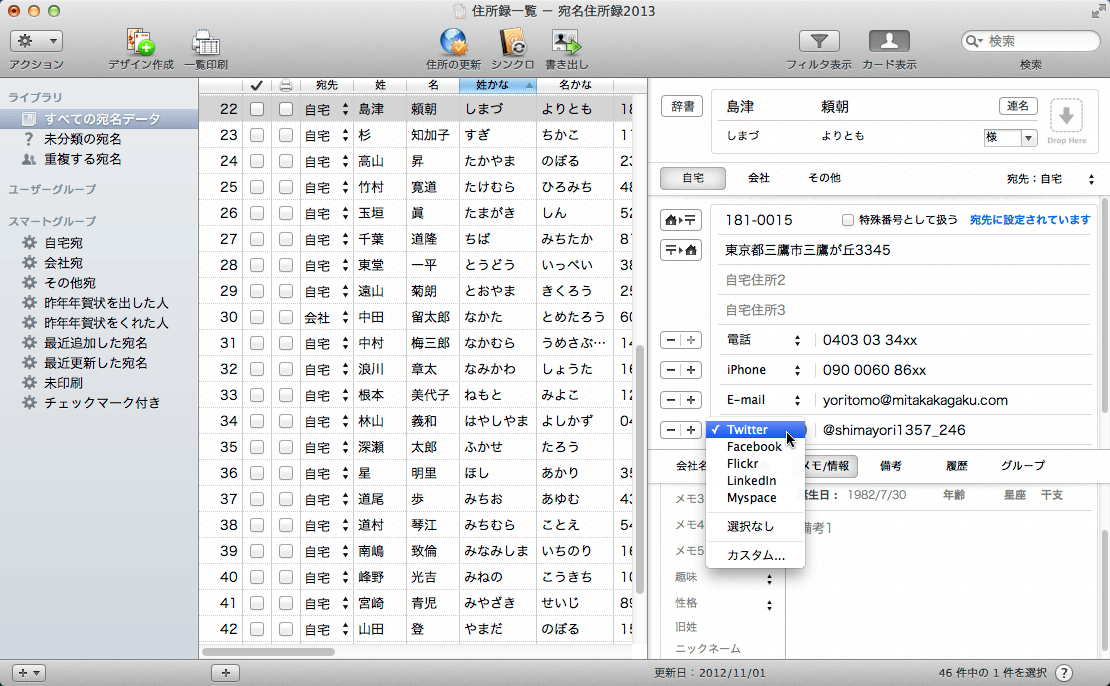Enable 特殊番号として扱う checkbox
This screenshot has height=686, width=1110.
click(847, 220)
